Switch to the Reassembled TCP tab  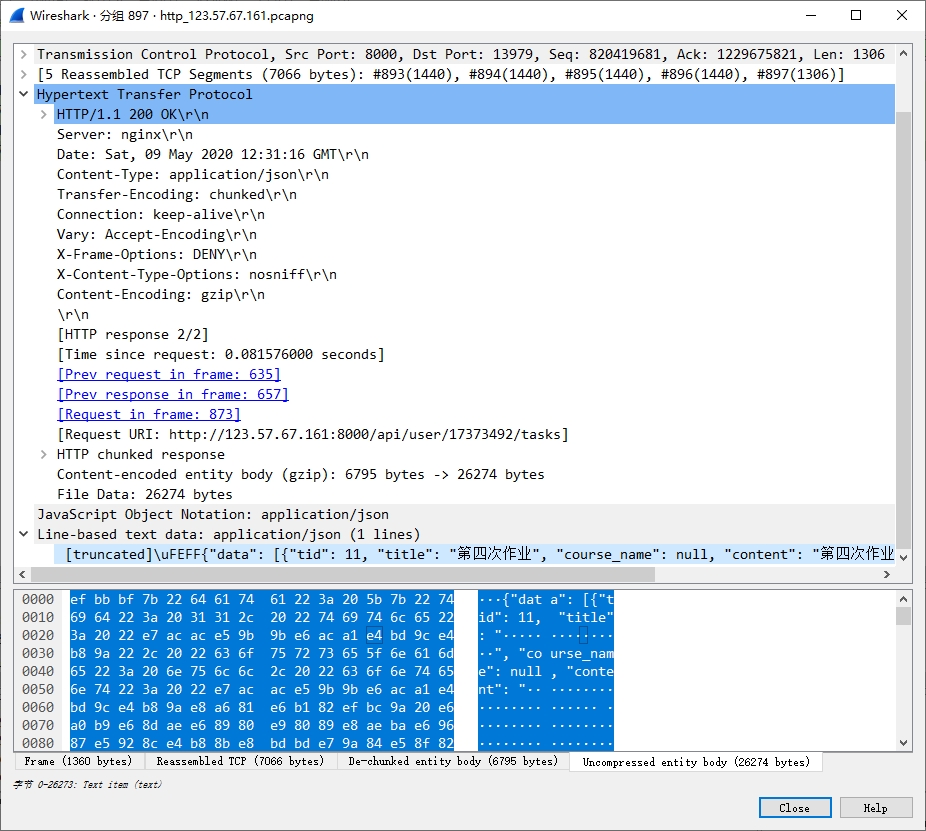coord(240,762)
